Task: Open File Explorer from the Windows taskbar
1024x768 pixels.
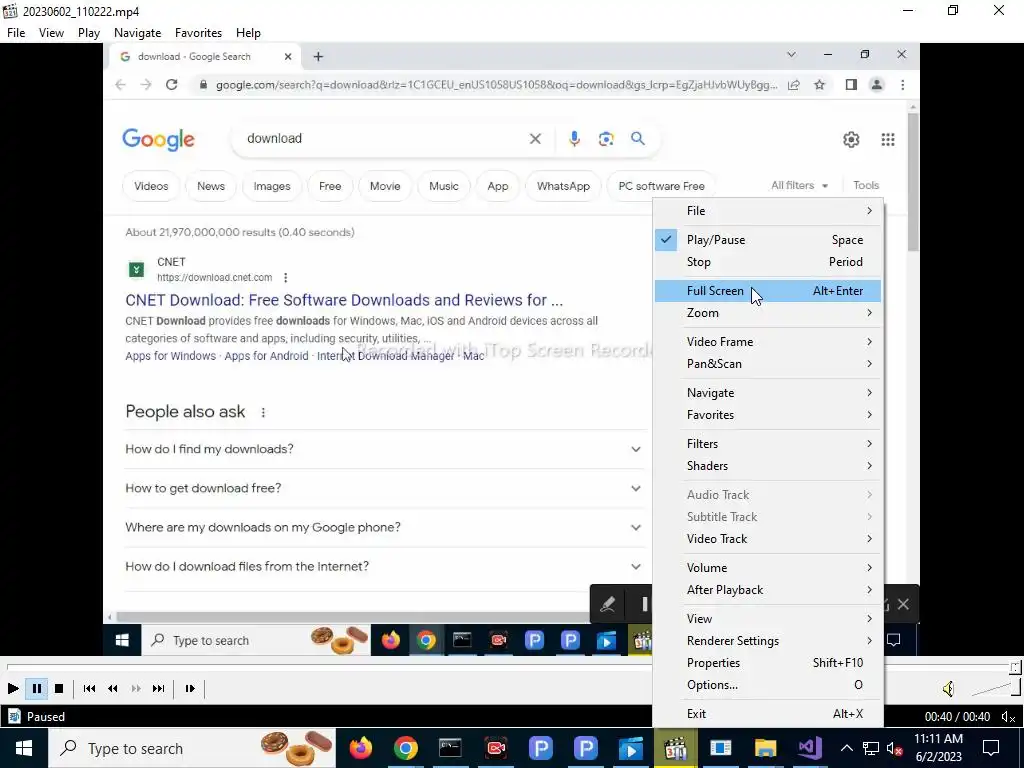Action: (765, 748)
